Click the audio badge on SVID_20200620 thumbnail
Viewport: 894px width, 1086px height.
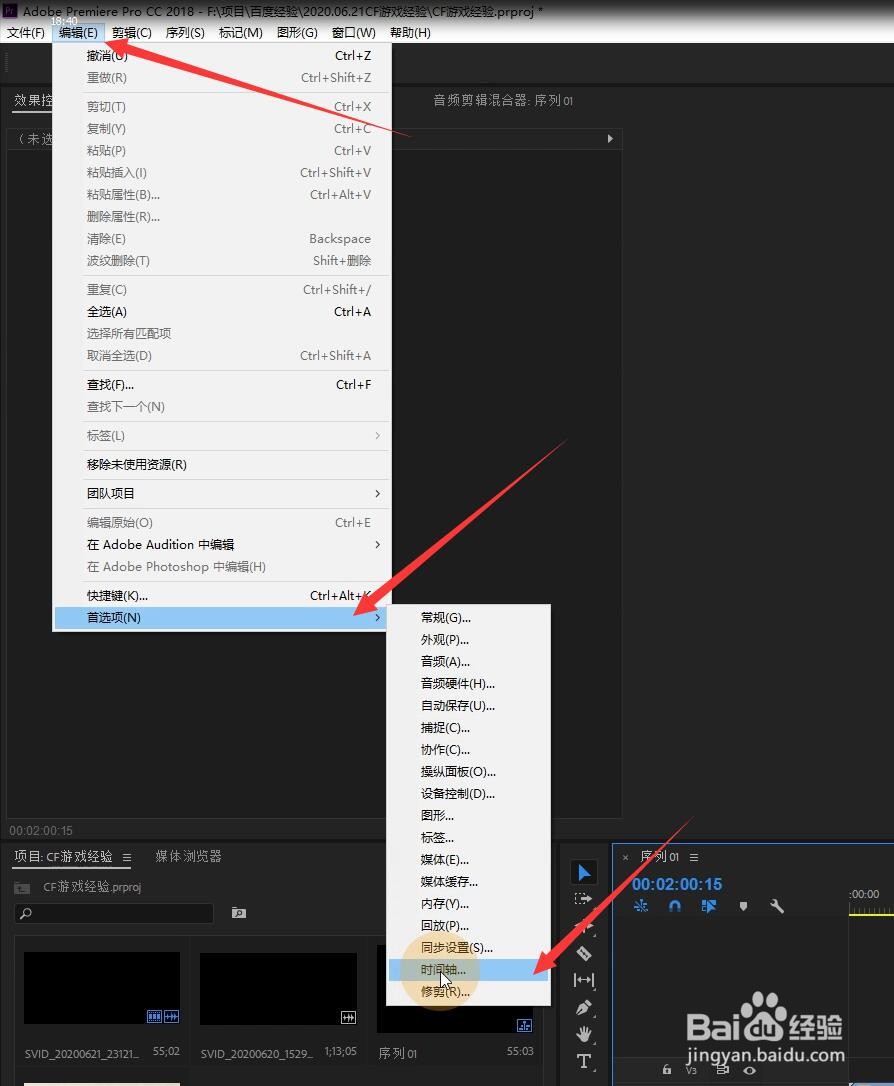pyautogui.click(x=348, y=1017)
